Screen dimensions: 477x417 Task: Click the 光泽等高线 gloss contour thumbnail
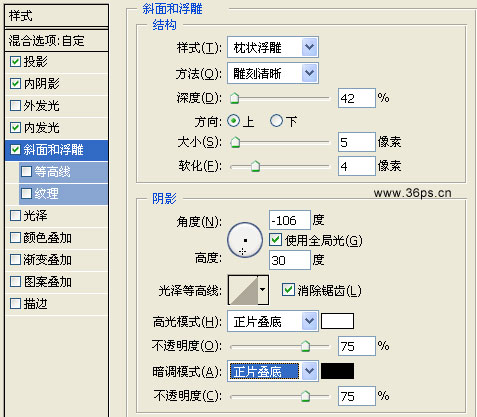pyautogui.click(x=243, y=290)
